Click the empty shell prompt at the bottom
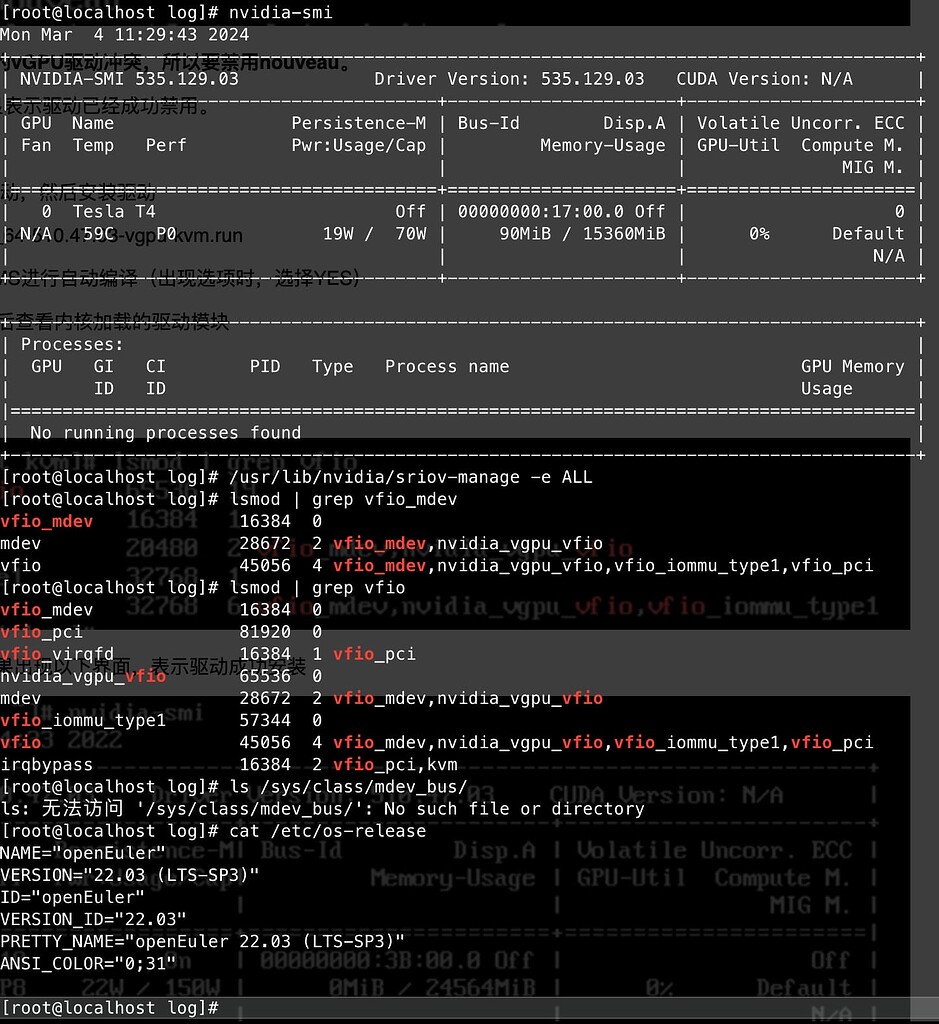Viewport: 939px width, 1024px height. (110, 1007)
